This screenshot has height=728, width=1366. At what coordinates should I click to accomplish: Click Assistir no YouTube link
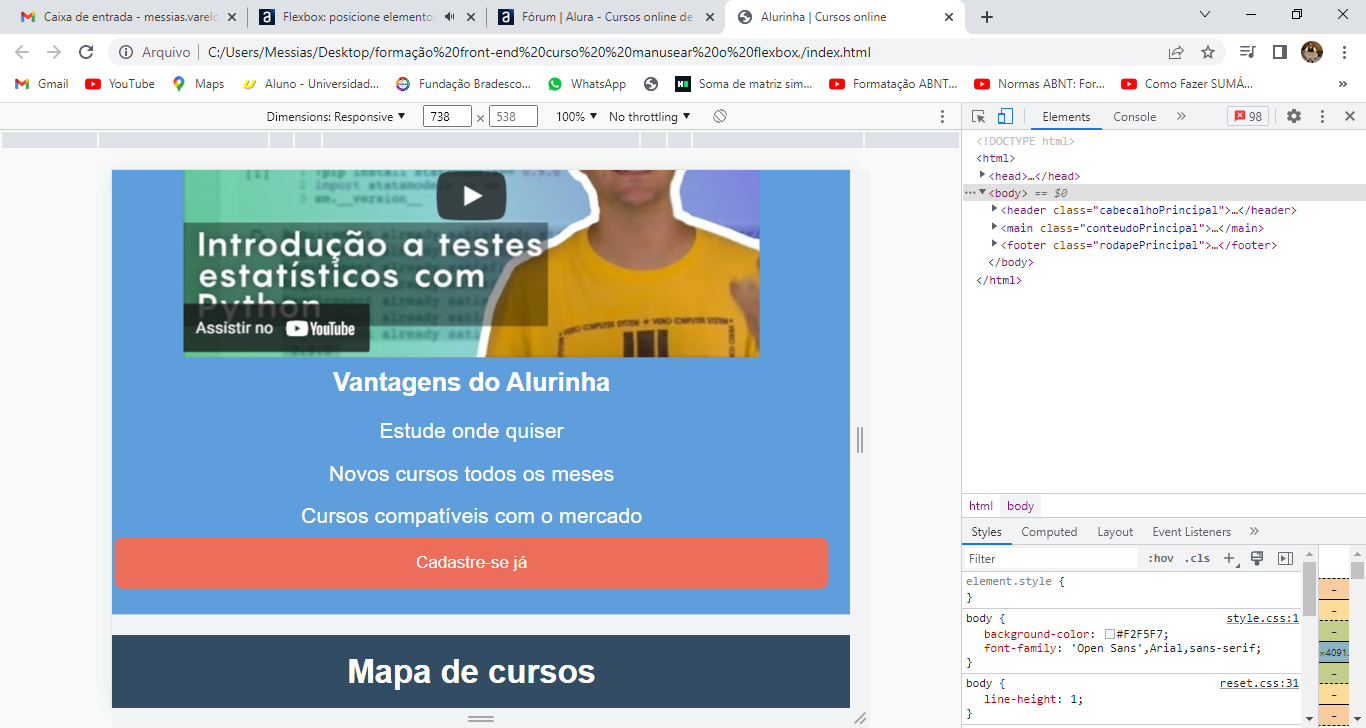tap(276, 328)
